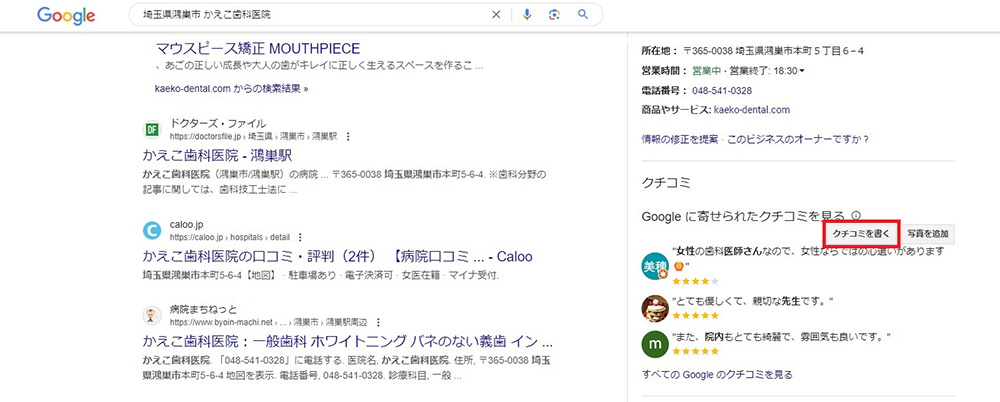1000x402 pixels.
Task: Open すべての Google のクチコミを見る link
Action: [x=717, y=375]
